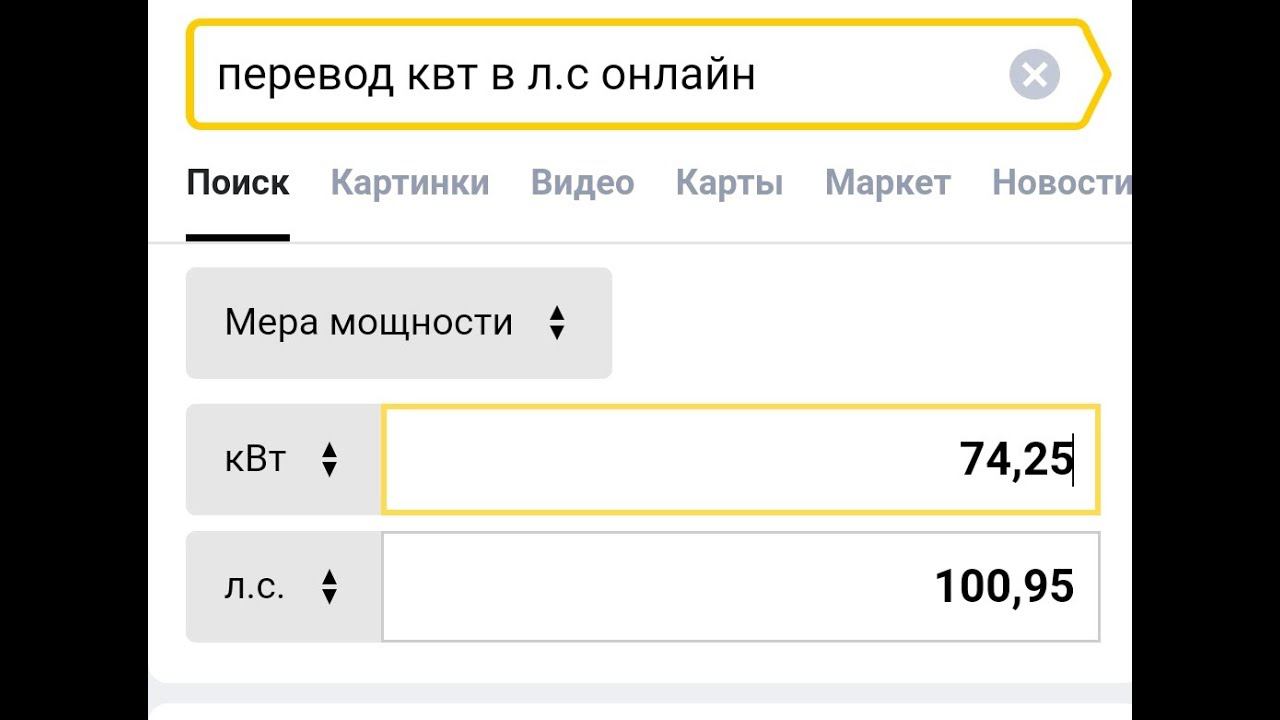Screen dimensions: 1280x720
Task: Select the Маркет tab
Action: 887,183
